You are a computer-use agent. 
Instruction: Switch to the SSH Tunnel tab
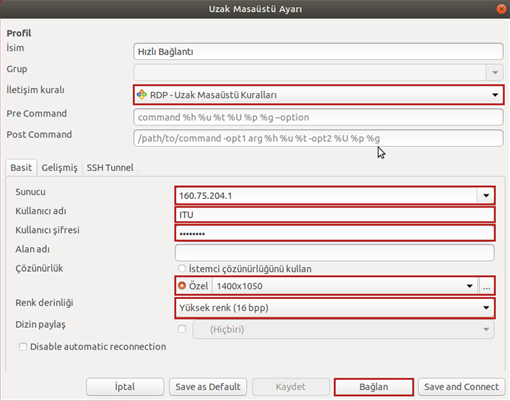[x=110, y=168]
